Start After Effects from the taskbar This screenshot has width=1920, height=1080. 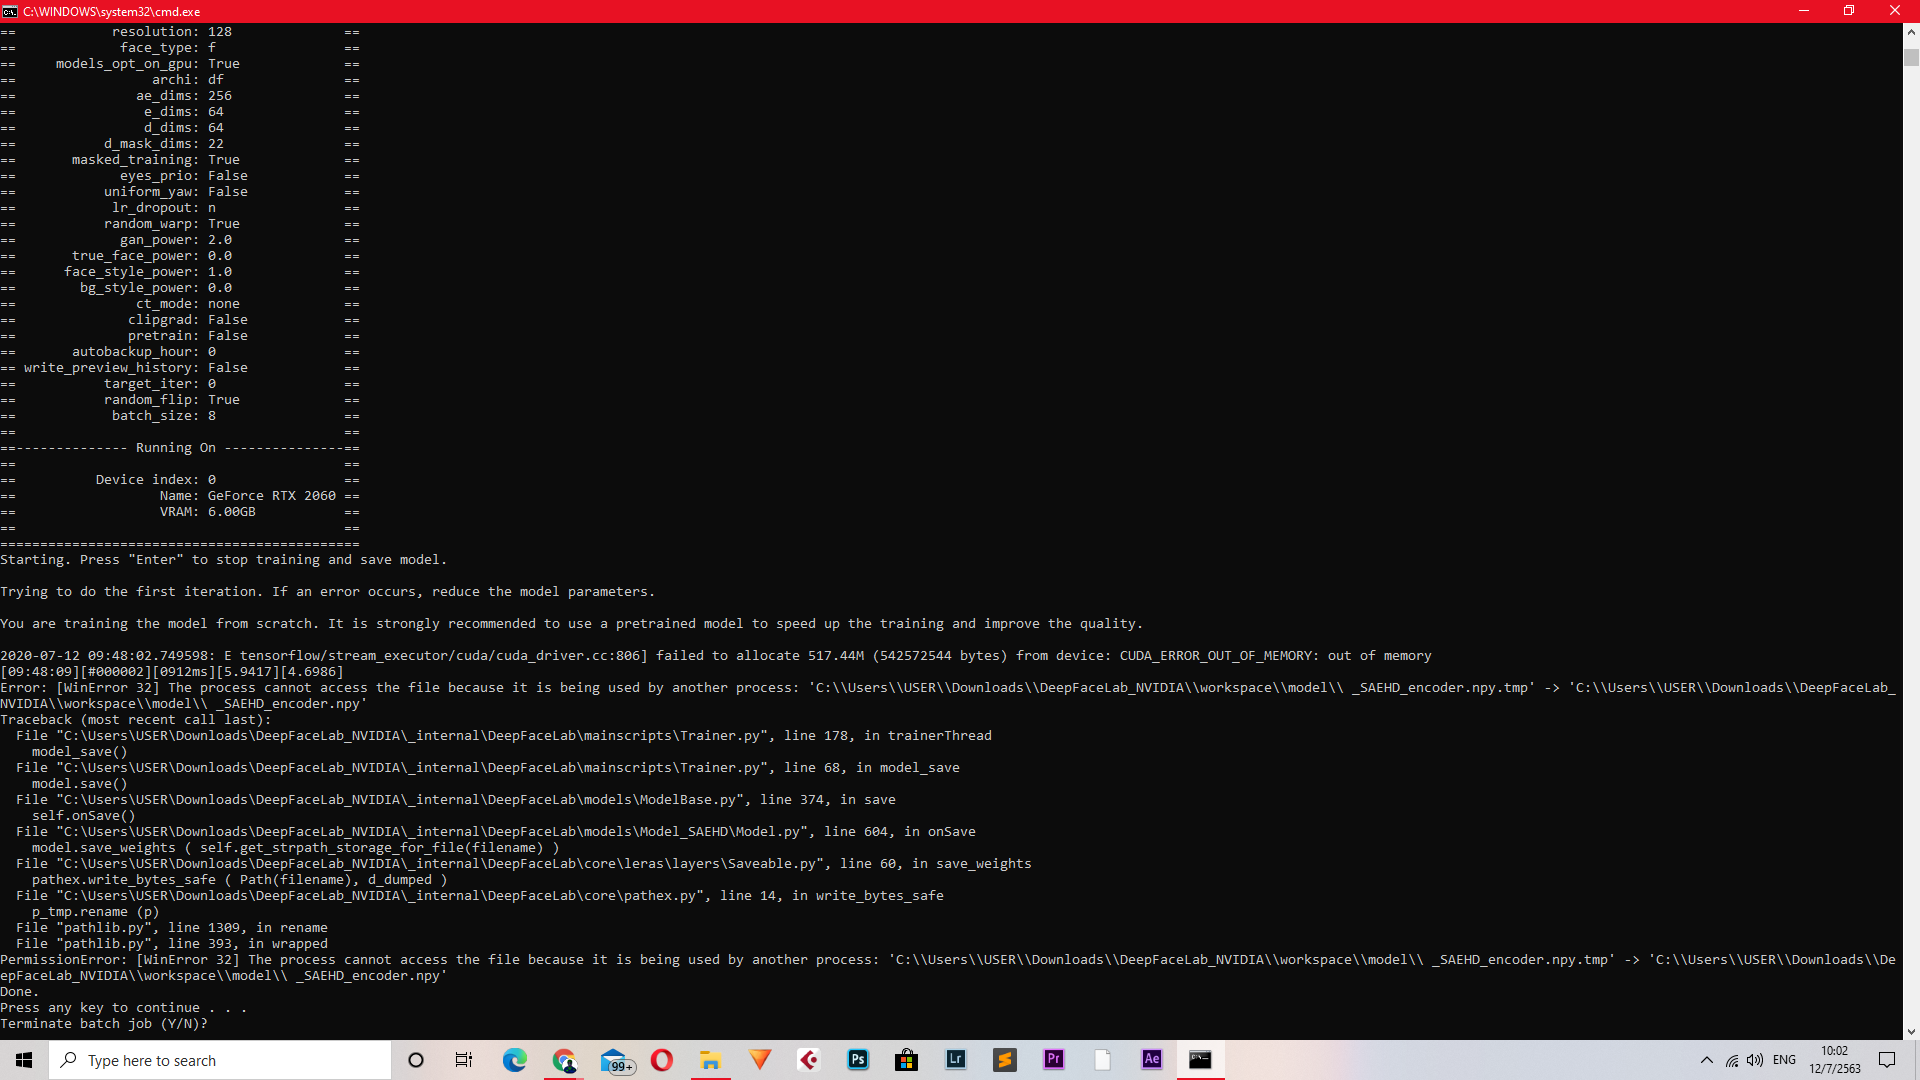tap(1150, 1060)
